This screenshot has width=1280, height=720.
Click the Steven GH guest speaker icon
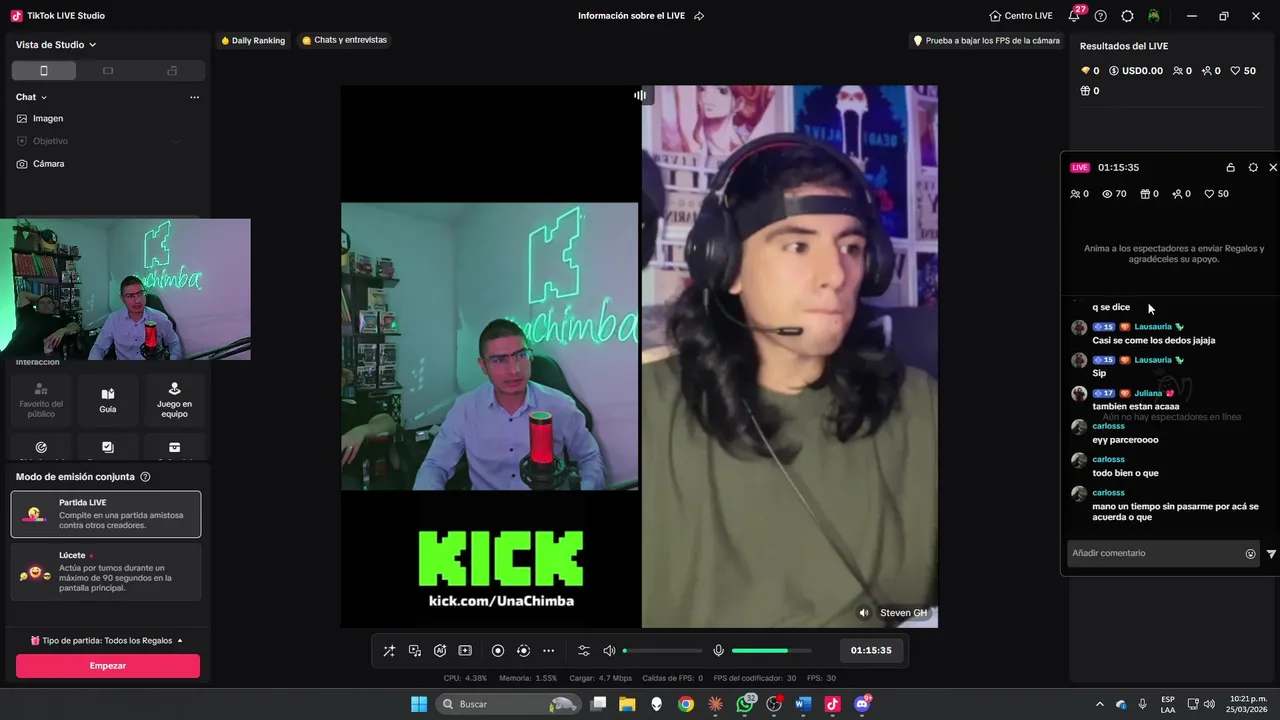tap(864, 613)
